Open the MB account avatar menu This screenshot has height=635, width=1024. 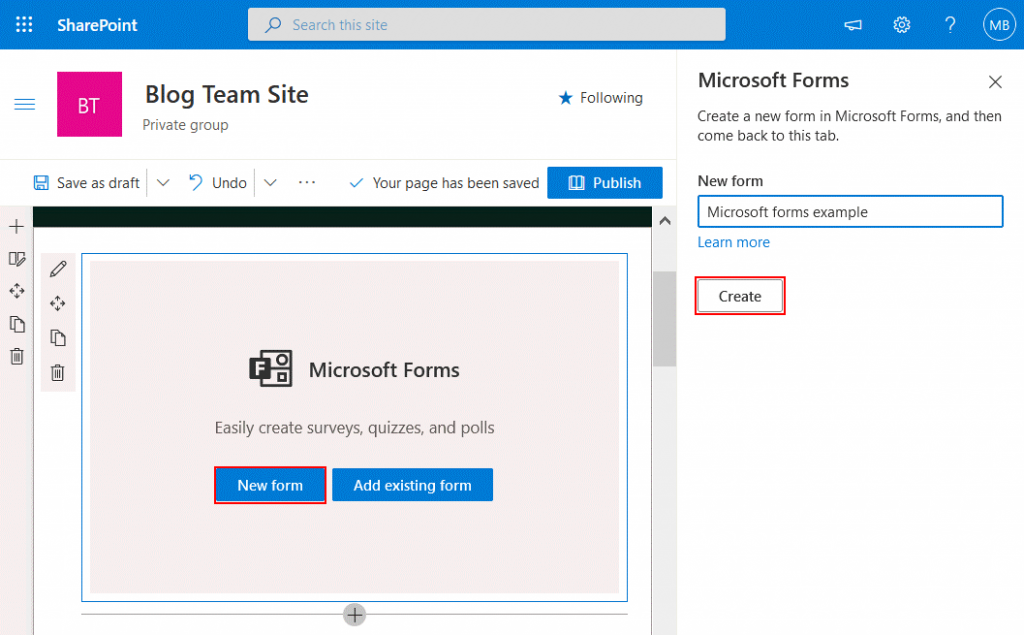(x=999, y=24)
